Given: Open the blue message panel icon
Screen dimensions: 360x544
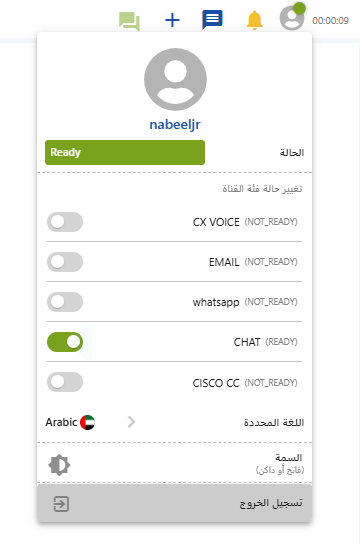Looking at the screenshot, I should (x=212, y=20).
